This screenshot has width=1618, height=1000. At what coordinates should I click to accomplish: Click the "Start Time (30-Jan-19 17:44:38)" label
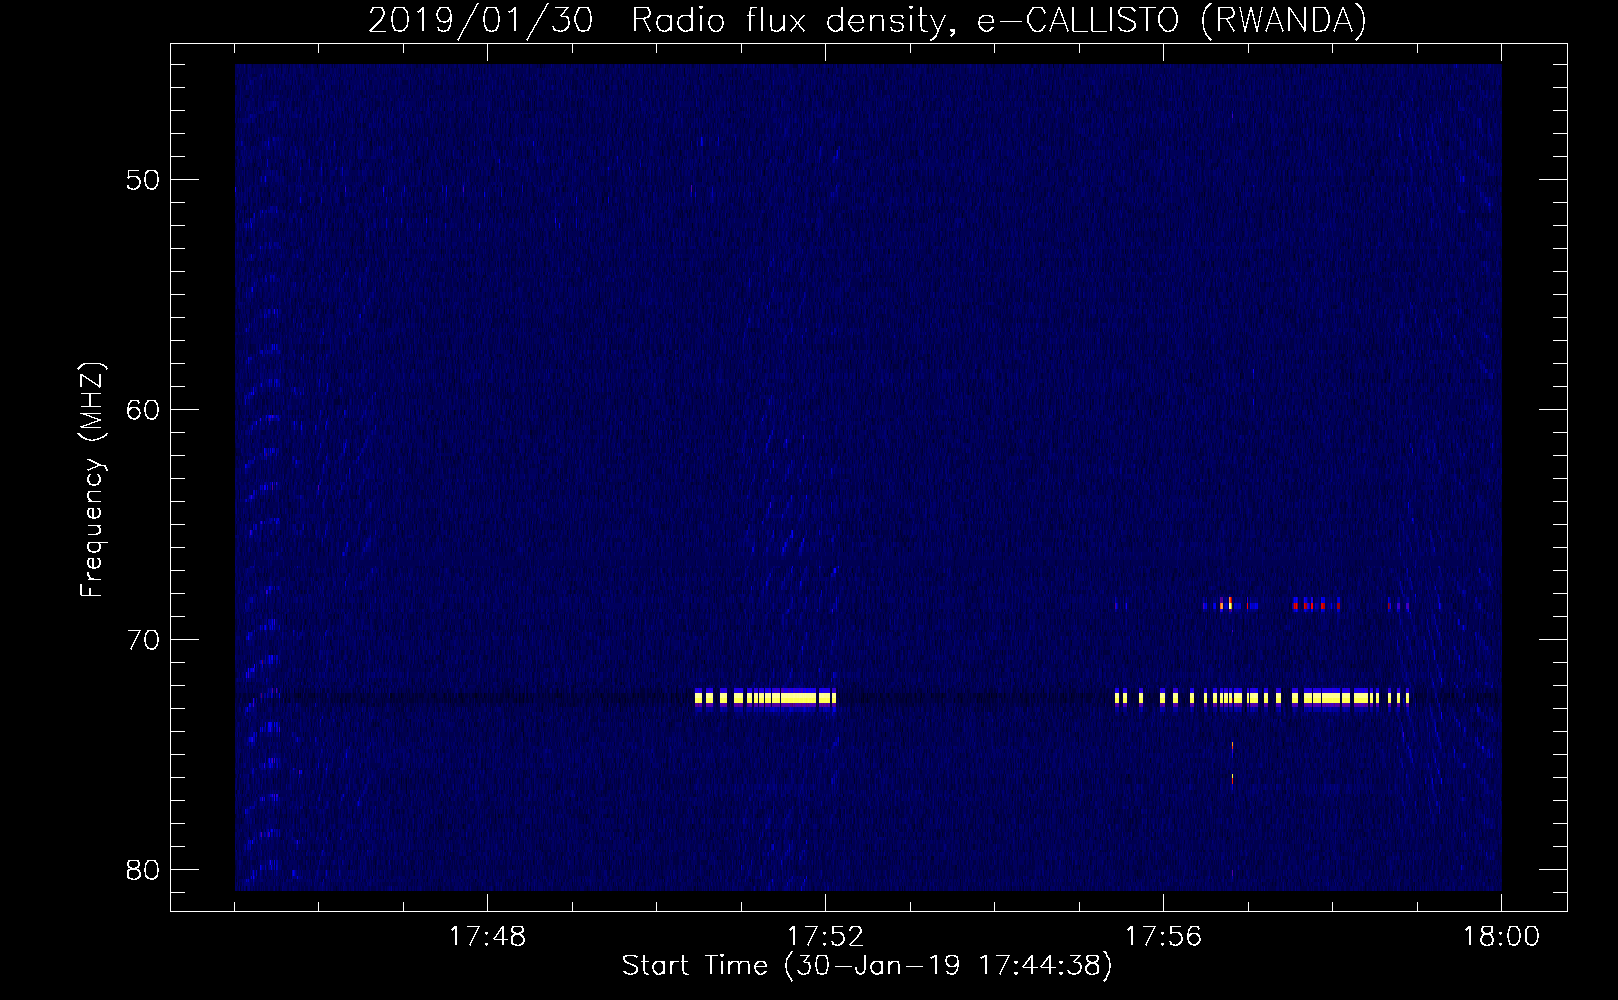click(x=867, y=966)
